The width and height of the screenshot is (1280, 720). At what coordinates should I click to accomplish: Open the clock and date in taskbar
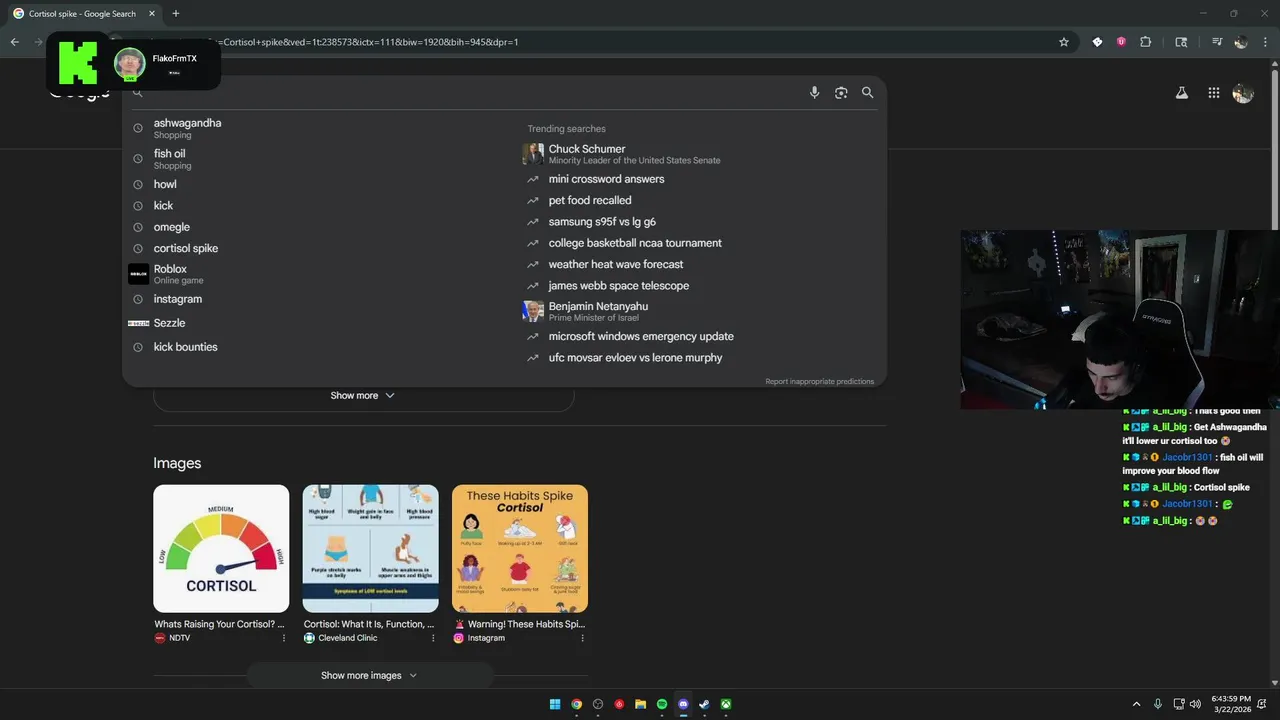(x=1231, y=704)
